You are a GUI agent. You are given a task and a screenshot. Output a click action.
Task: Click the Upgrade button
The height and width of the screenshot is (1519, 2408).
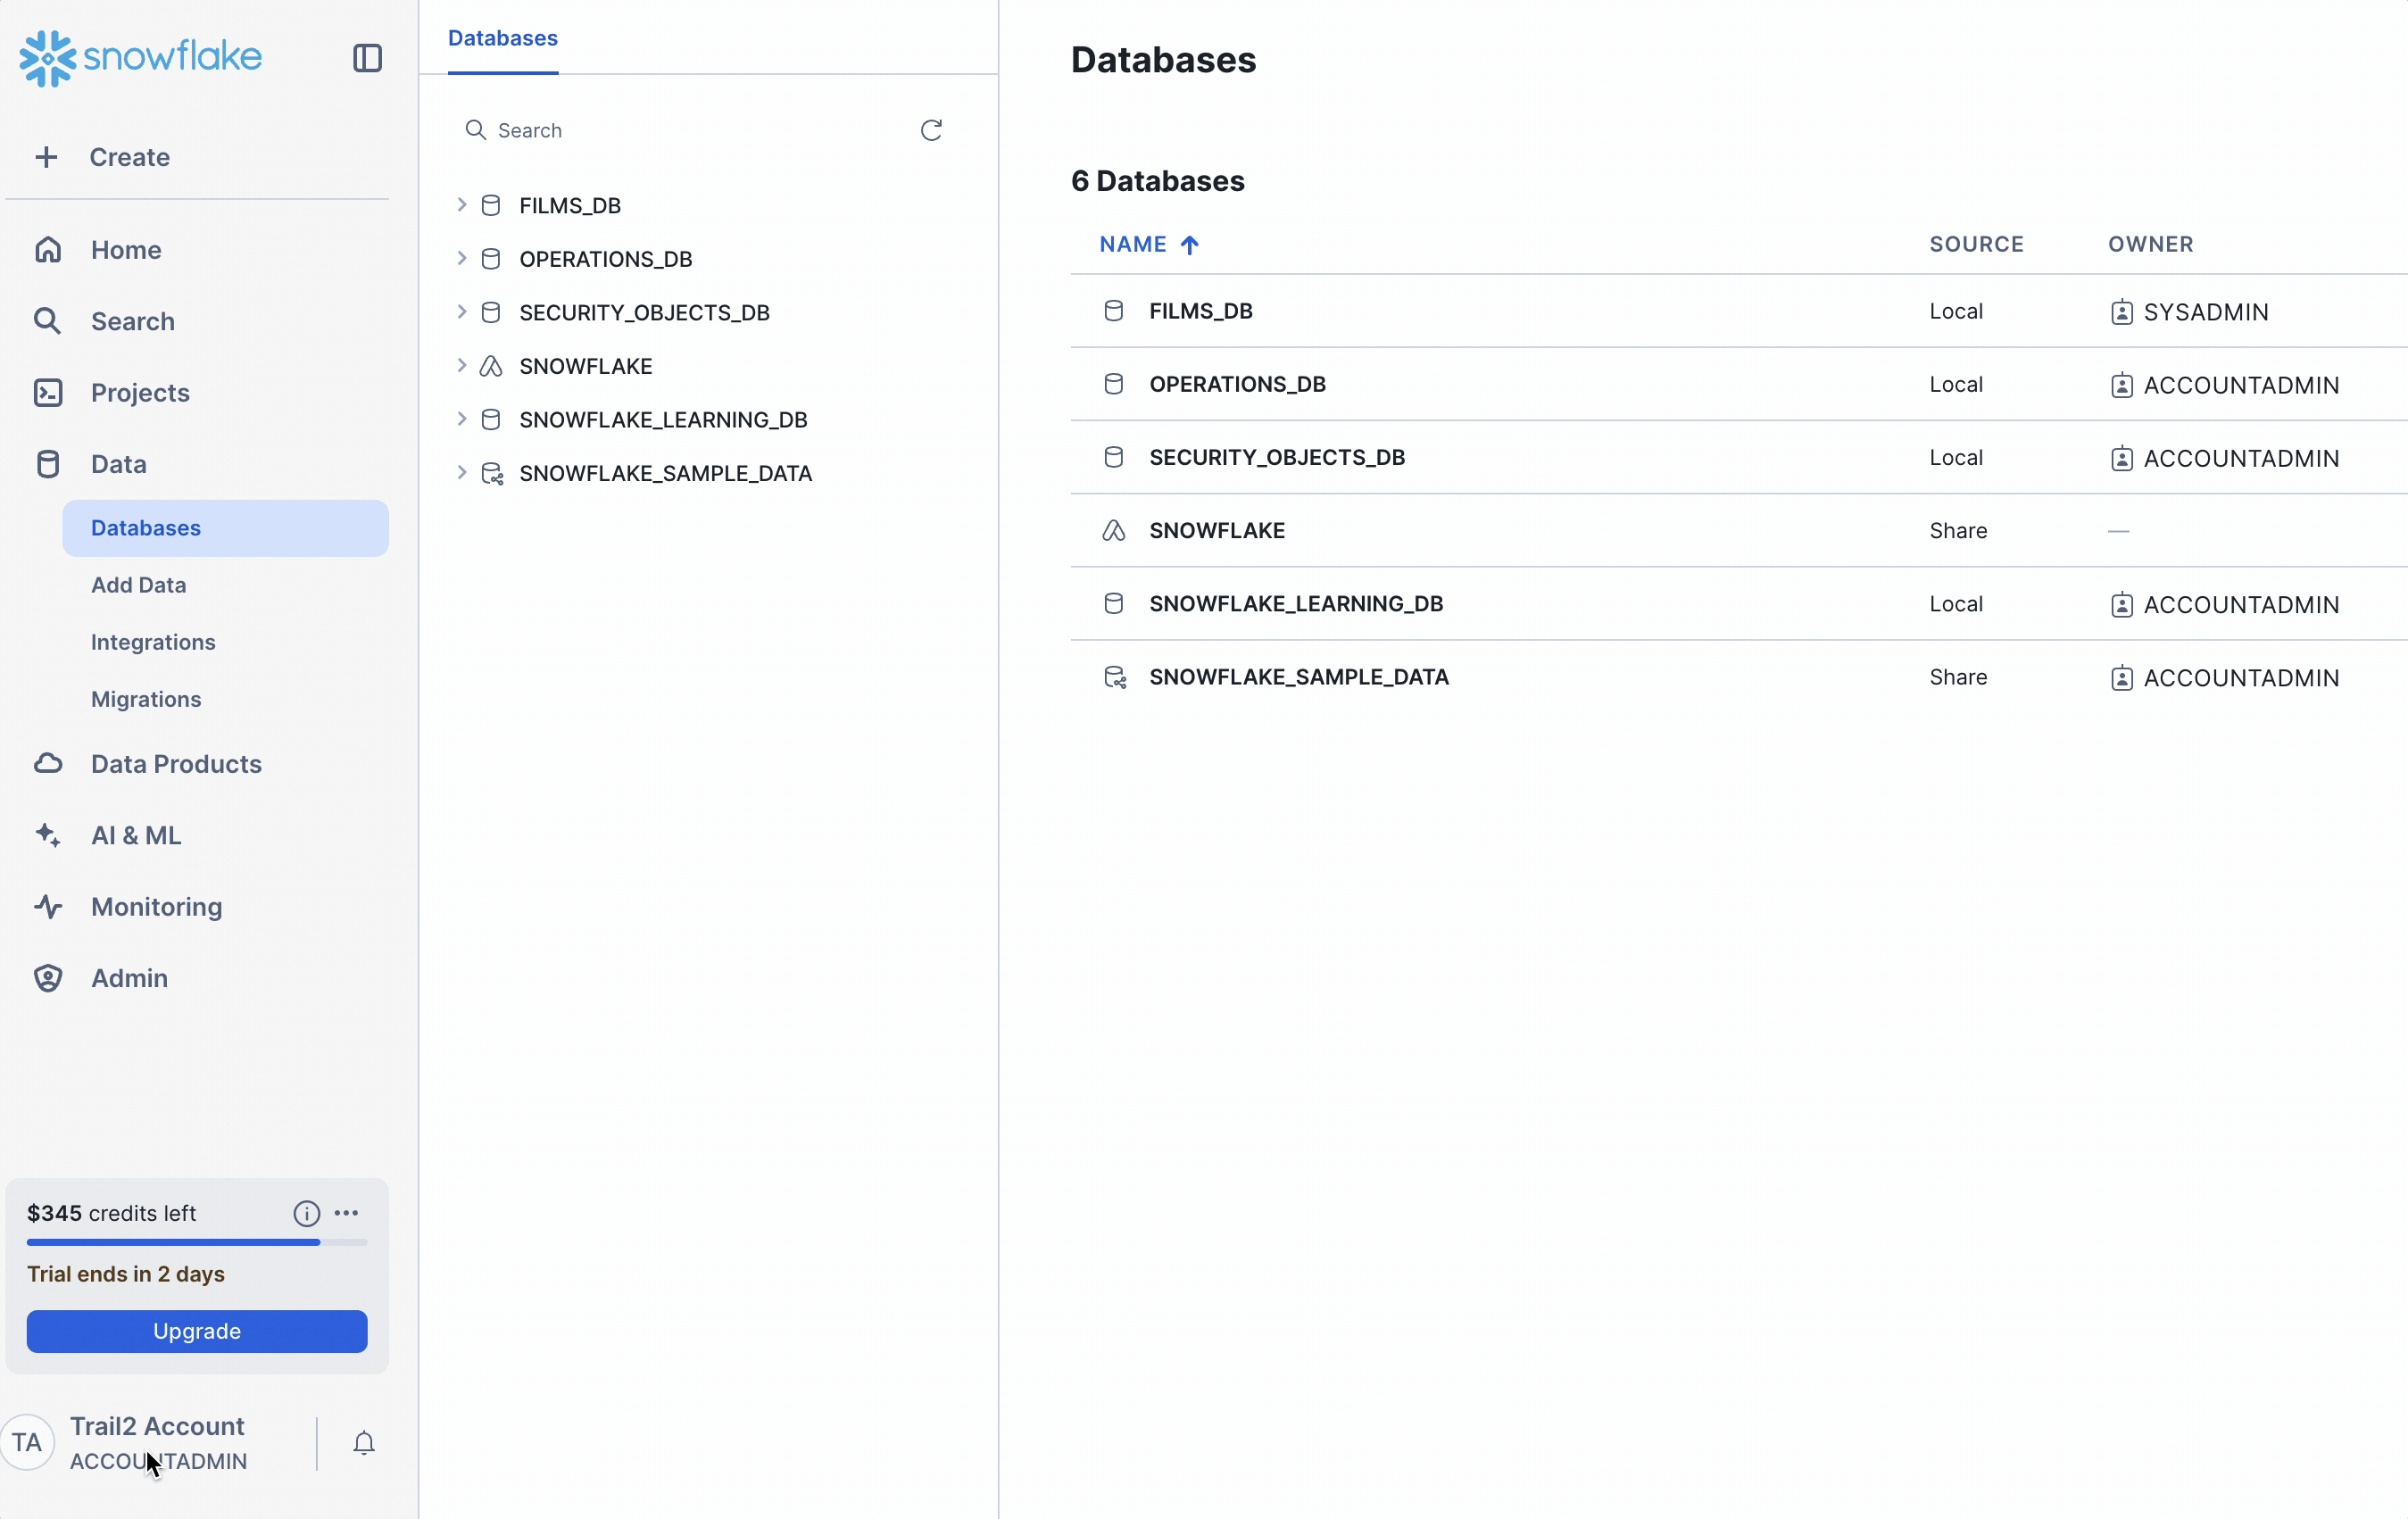[x=197, y=1331]
